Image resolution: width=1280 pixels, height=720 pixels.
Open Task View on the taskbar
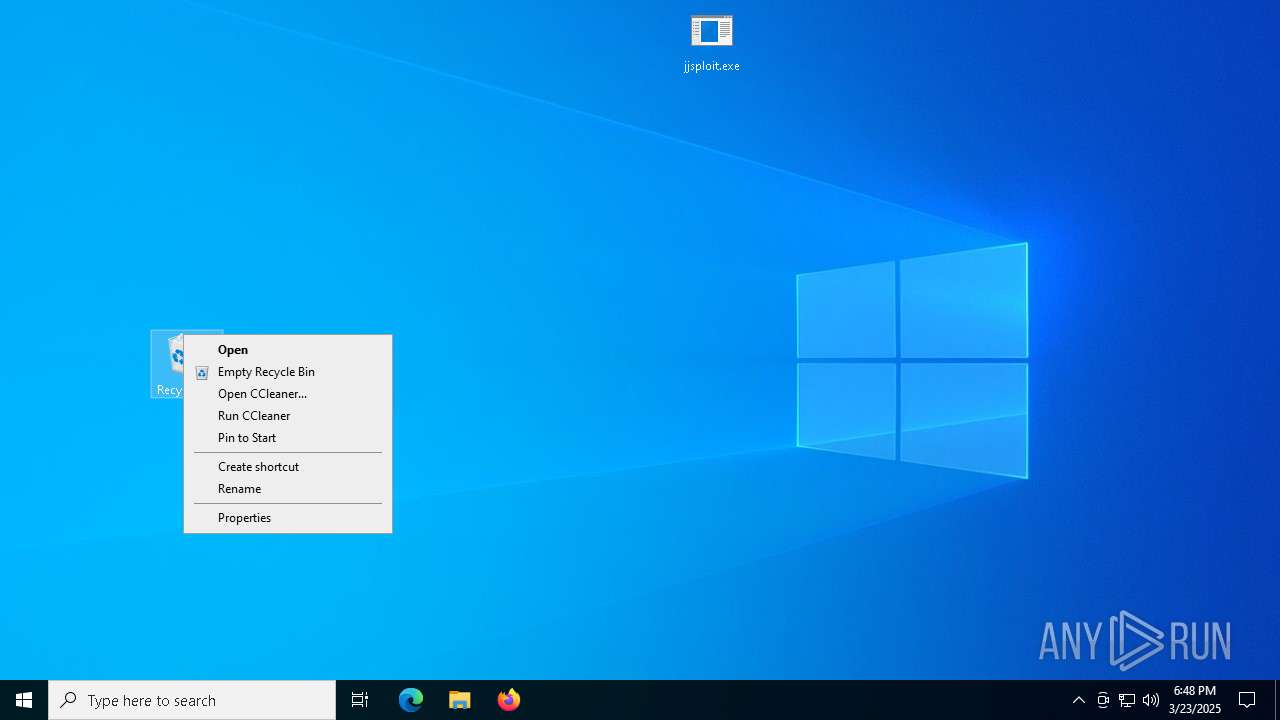(360, 700)
